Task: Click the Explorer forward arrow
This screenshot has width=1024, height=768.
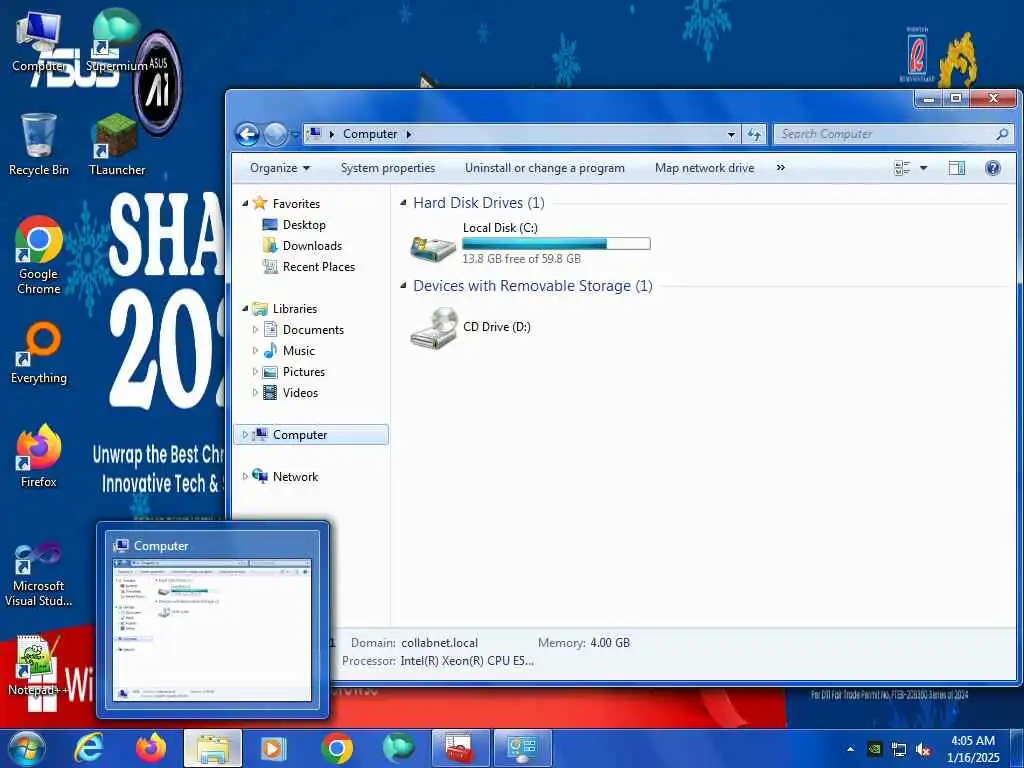Action: point(275,135)
